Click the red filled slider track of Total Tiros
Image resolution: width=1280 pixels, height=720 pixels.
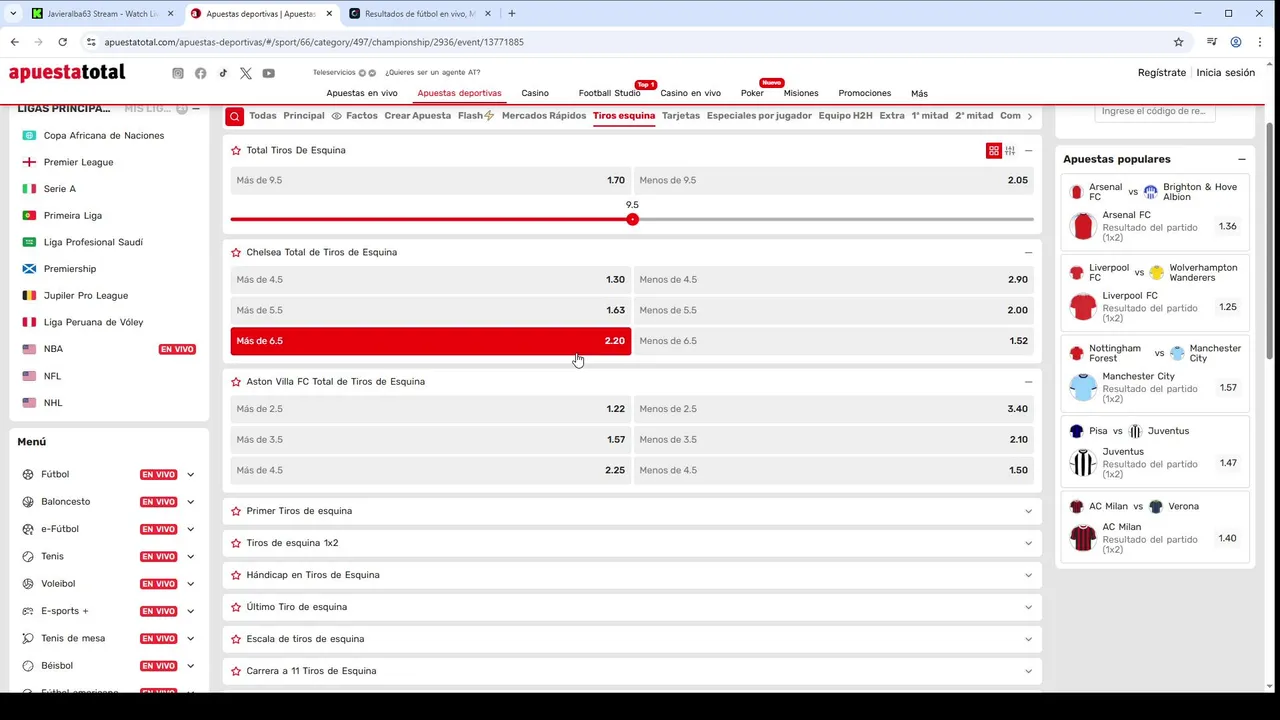coord(430,219)
